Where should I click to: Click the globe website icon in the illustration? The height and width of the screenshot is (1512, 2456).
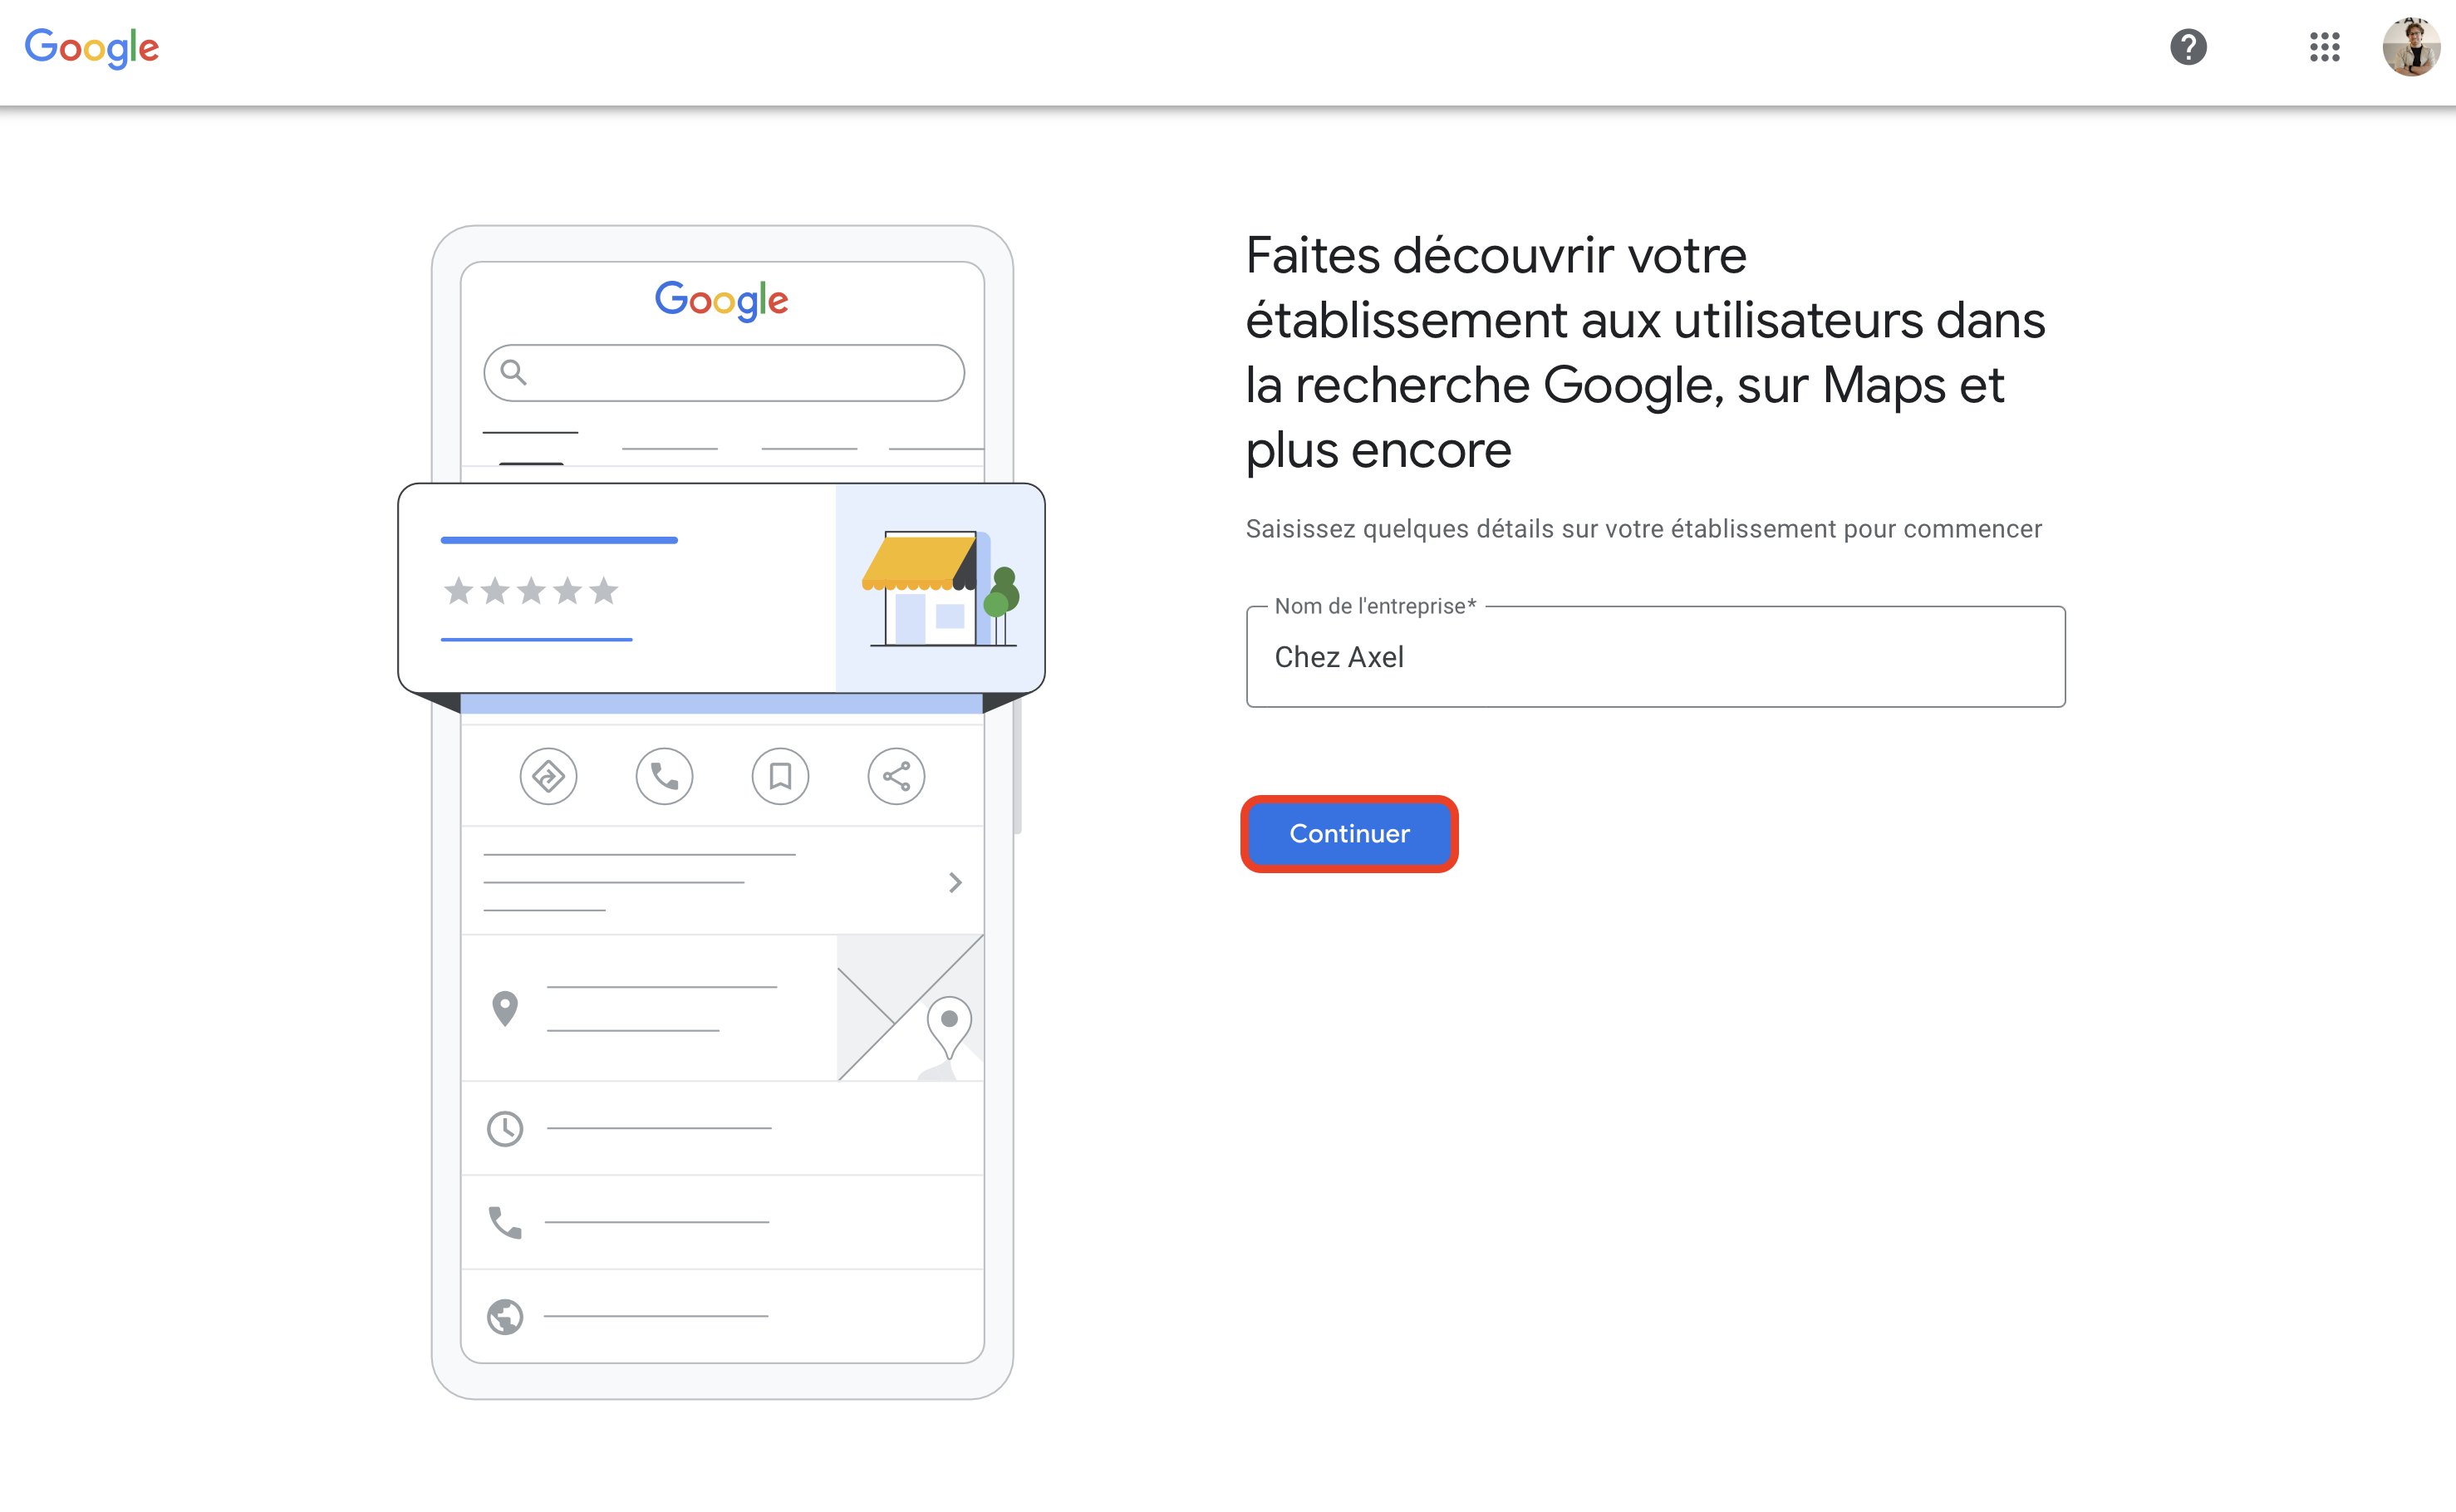point(505,1317)
